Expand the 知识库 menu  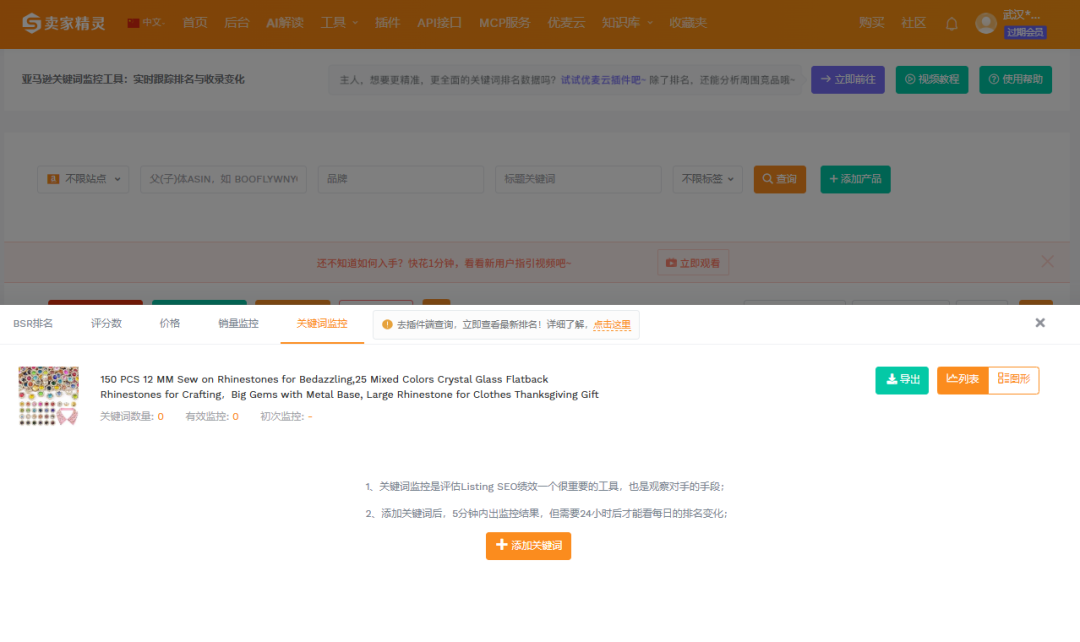[627, 23]
